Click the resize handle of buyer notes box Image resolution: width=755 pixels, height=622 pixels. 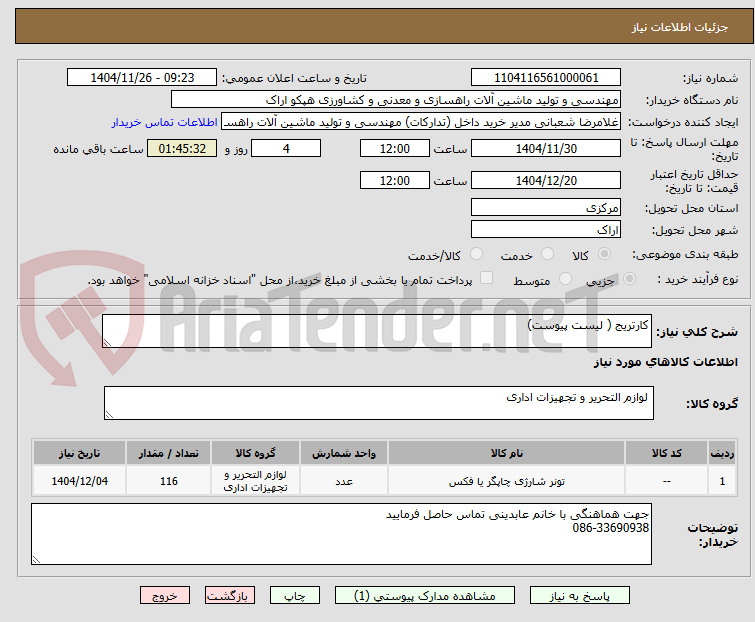click(36, 559)
